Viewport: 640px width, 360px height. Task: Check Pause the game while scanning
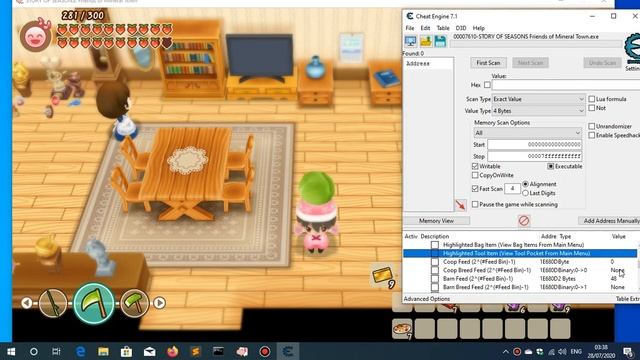point(475,204)
